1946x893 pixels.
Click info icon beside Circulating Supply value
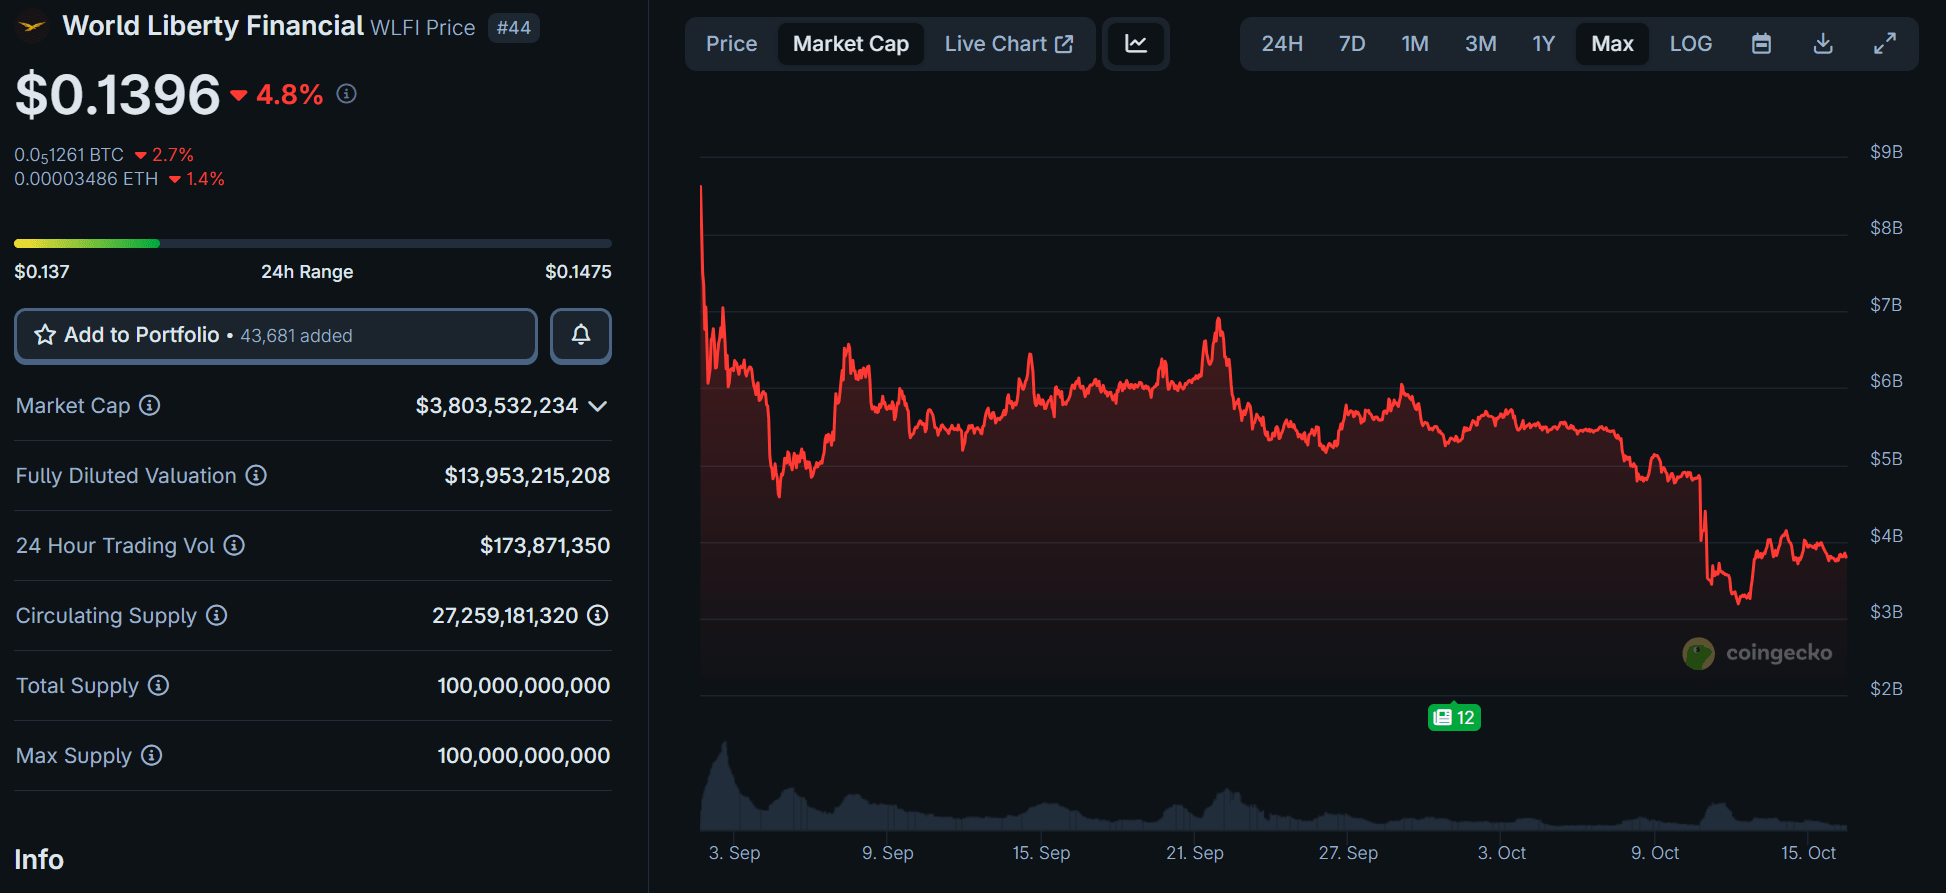pos(598,616)
